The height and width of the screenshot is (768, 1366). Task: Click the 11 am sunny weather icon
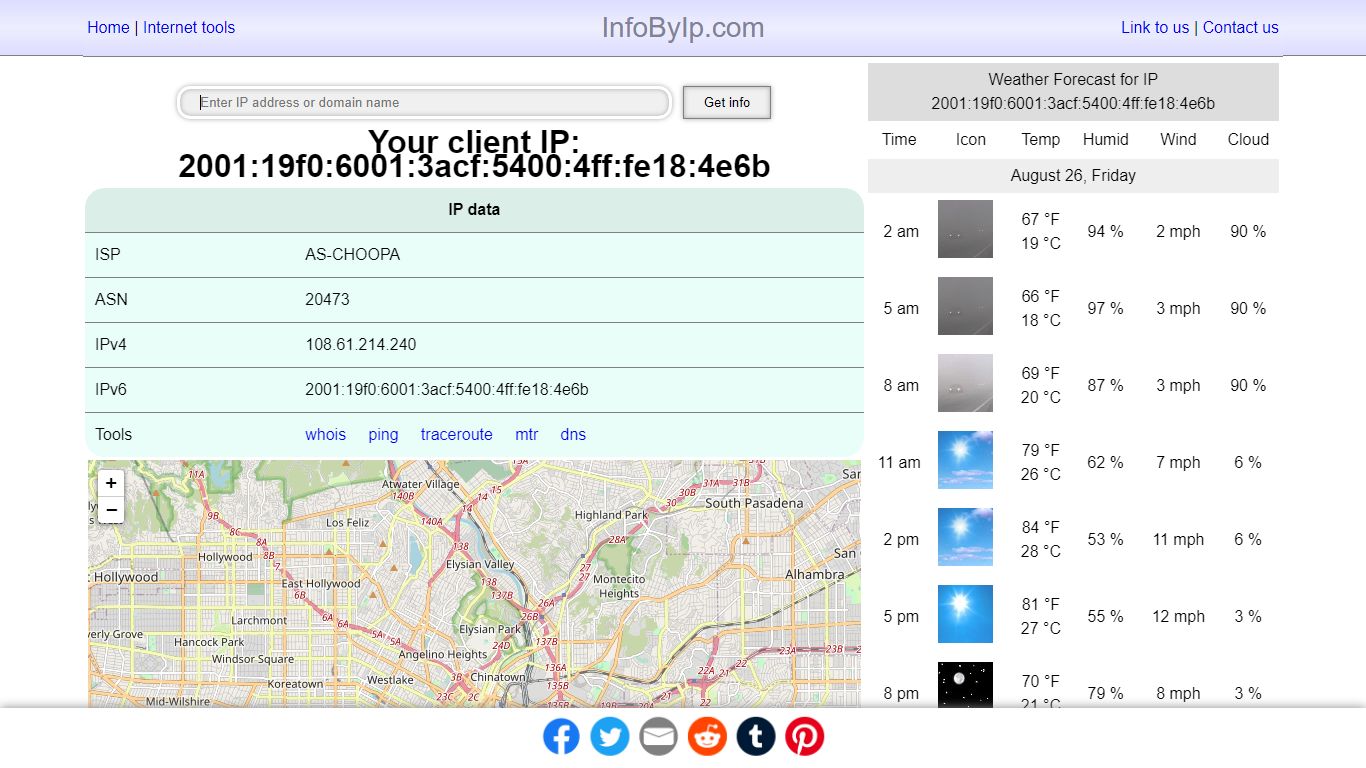965,460
